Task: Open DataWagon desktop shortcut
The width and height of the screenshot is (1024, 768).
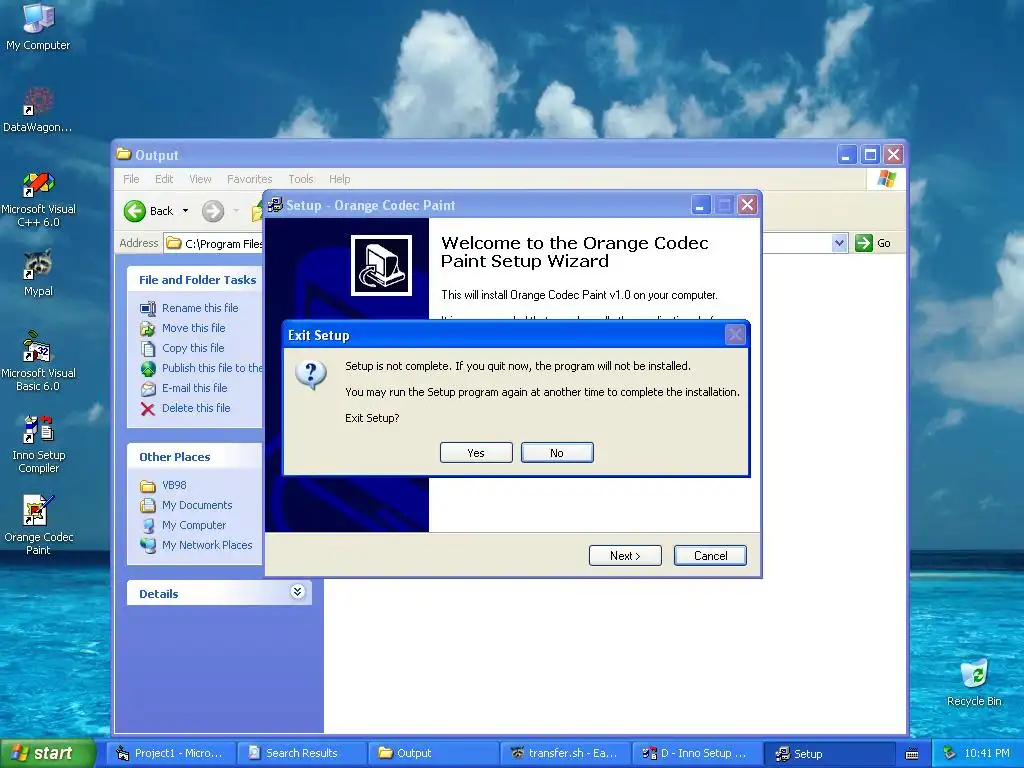Action: (x=38, y=110)
